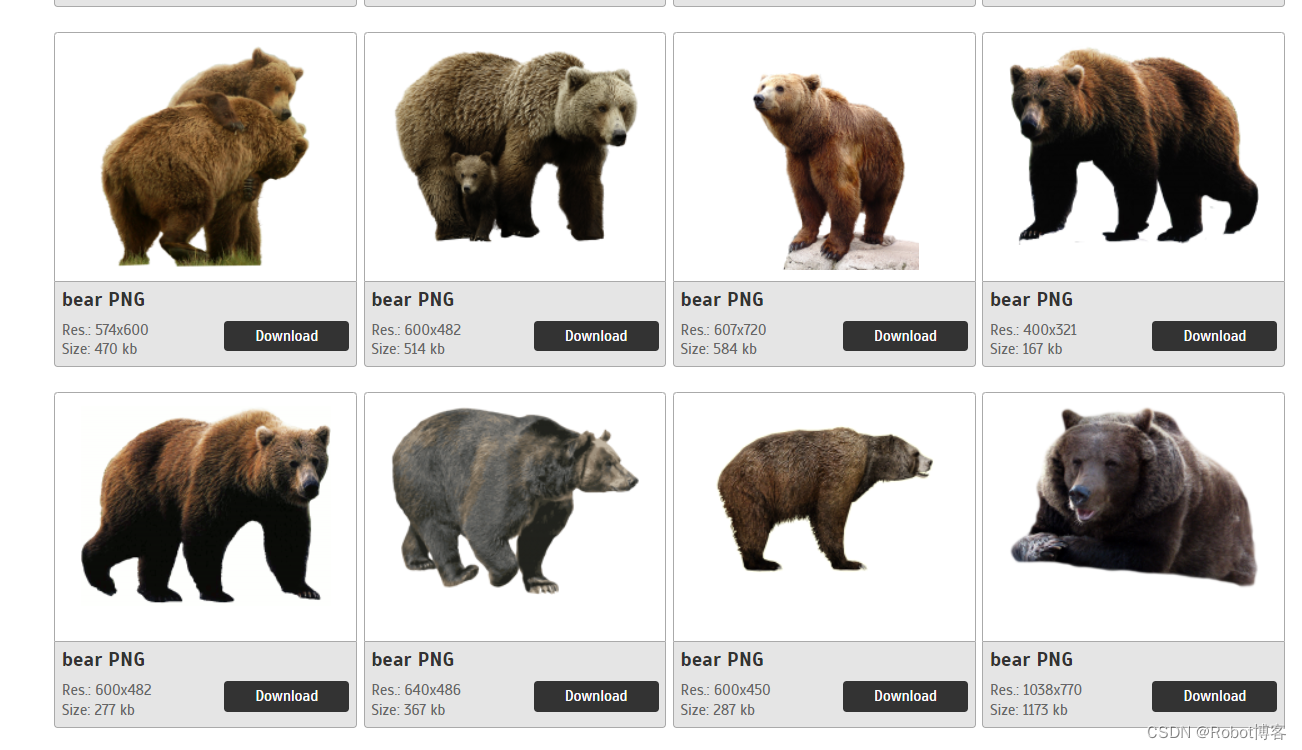The width and height of the screenshot is (1302, 750).
Task: Open thumbnail of mother bear with cub
Action: (x=515, y=157)
